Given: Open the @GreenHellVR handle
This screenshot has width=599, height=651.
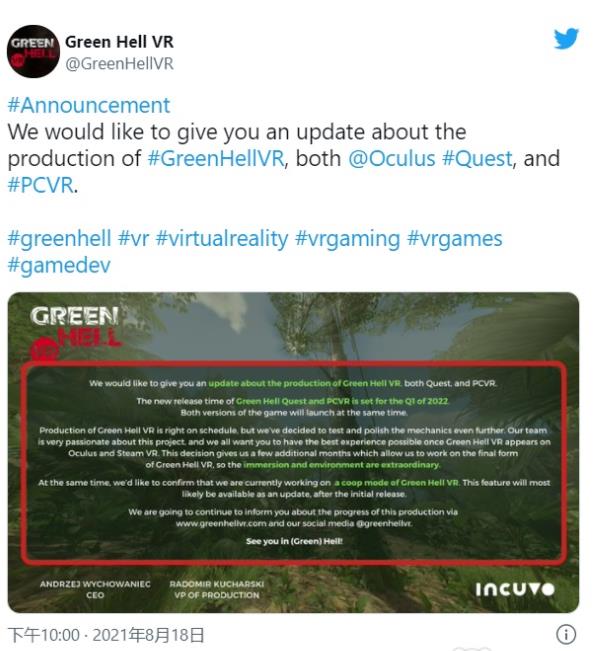Looking at the screenshot, I should point(120,64).
